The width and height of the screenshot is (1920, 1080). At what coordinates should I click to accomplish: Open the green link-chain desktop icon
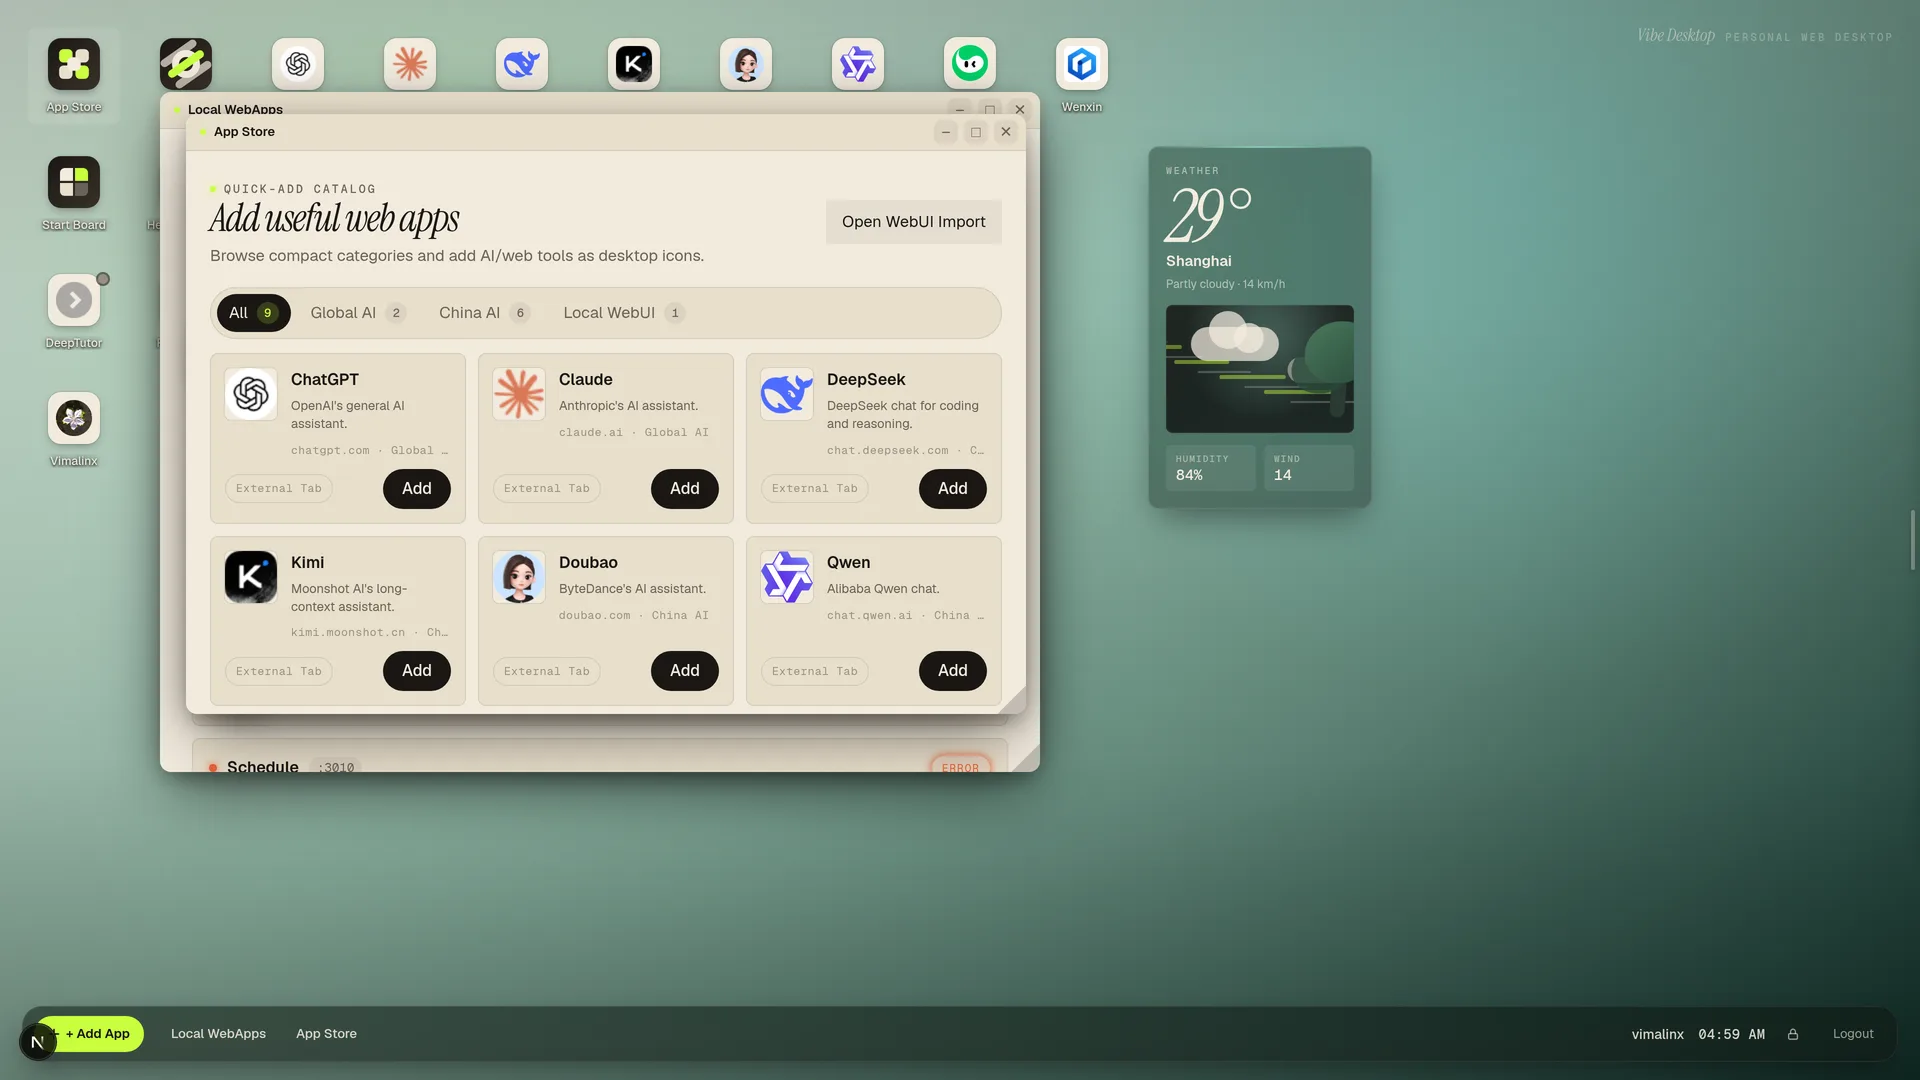(186, 65)
